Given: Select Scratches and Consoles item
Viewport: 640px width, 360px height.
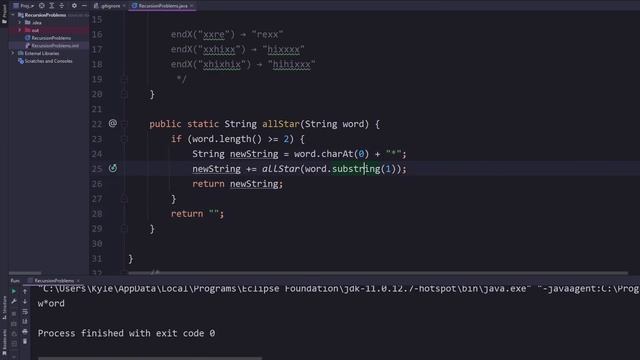Looking at the screenshot, I should [x=45, y=61].
